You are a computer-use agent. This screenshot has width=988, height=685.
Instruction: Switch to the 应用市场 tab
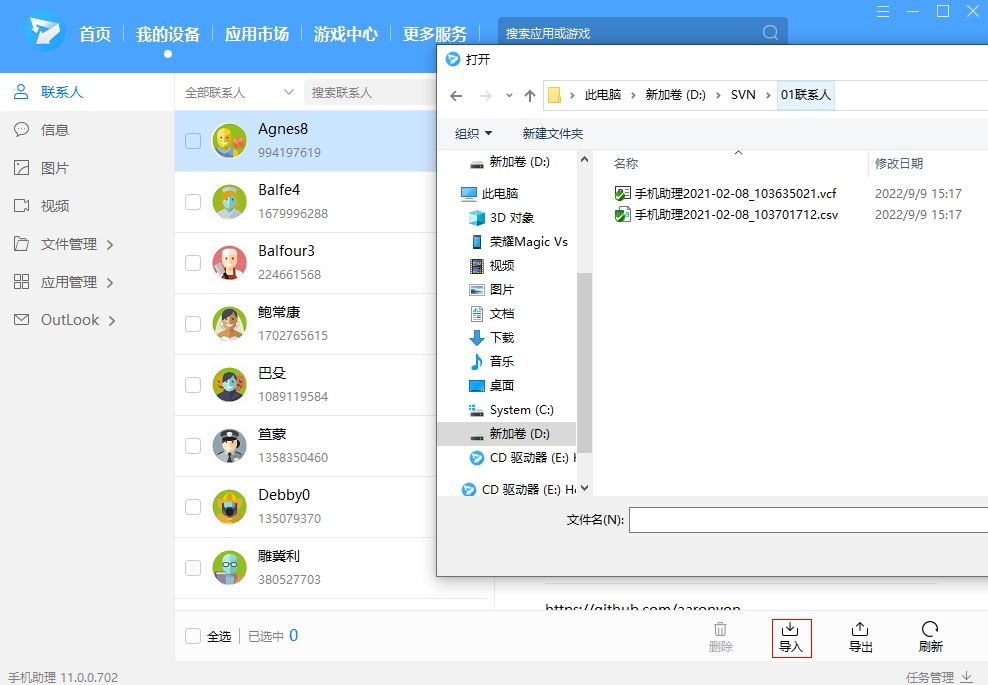[257, 34]
